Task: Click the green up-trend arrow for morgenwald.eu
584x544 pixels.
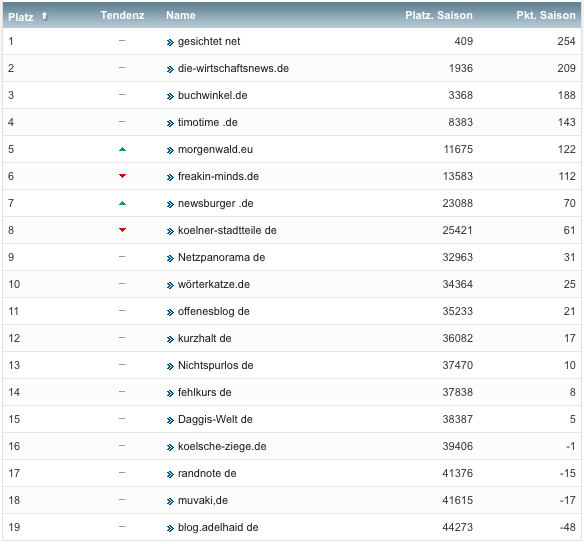Action: (123, 149)
